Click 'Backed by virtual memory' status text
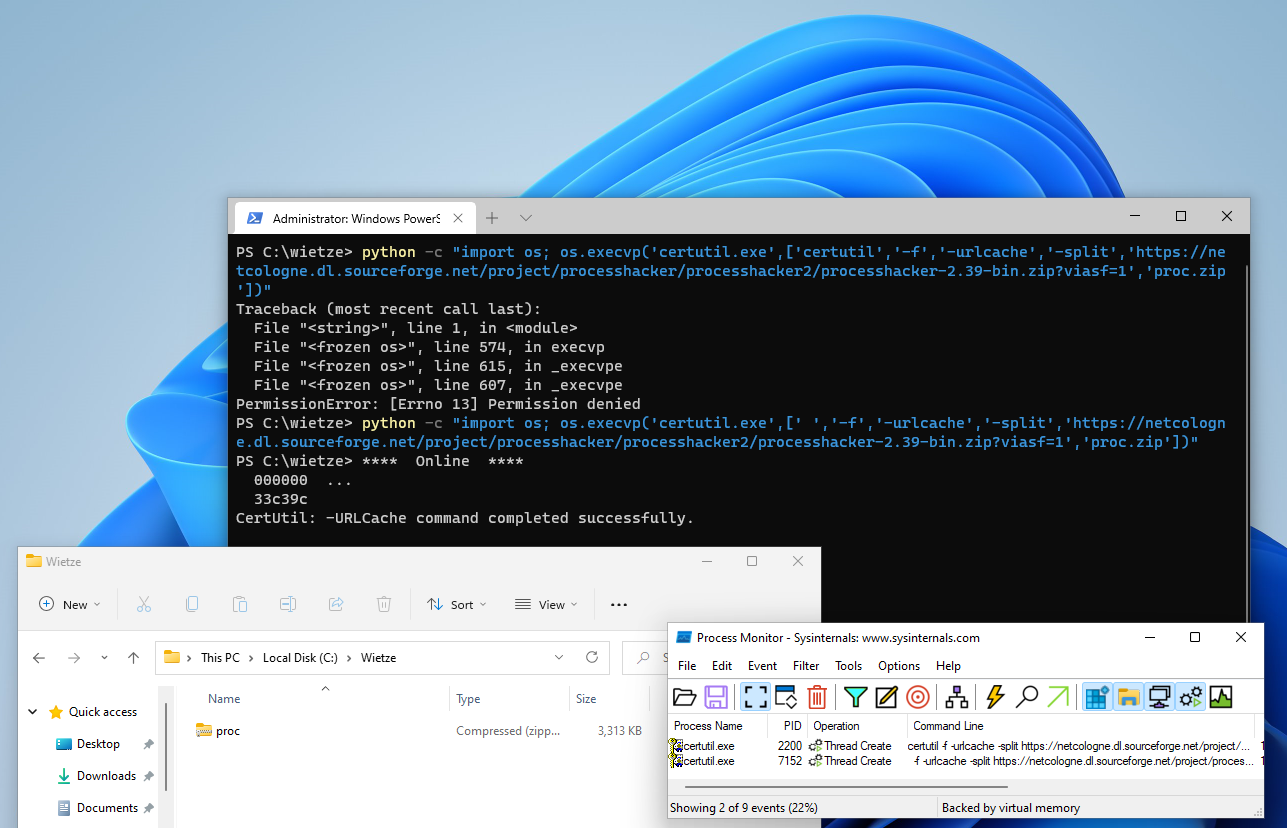The height and width of the screenshot is (828, 1287). (x=1011, y=808)
